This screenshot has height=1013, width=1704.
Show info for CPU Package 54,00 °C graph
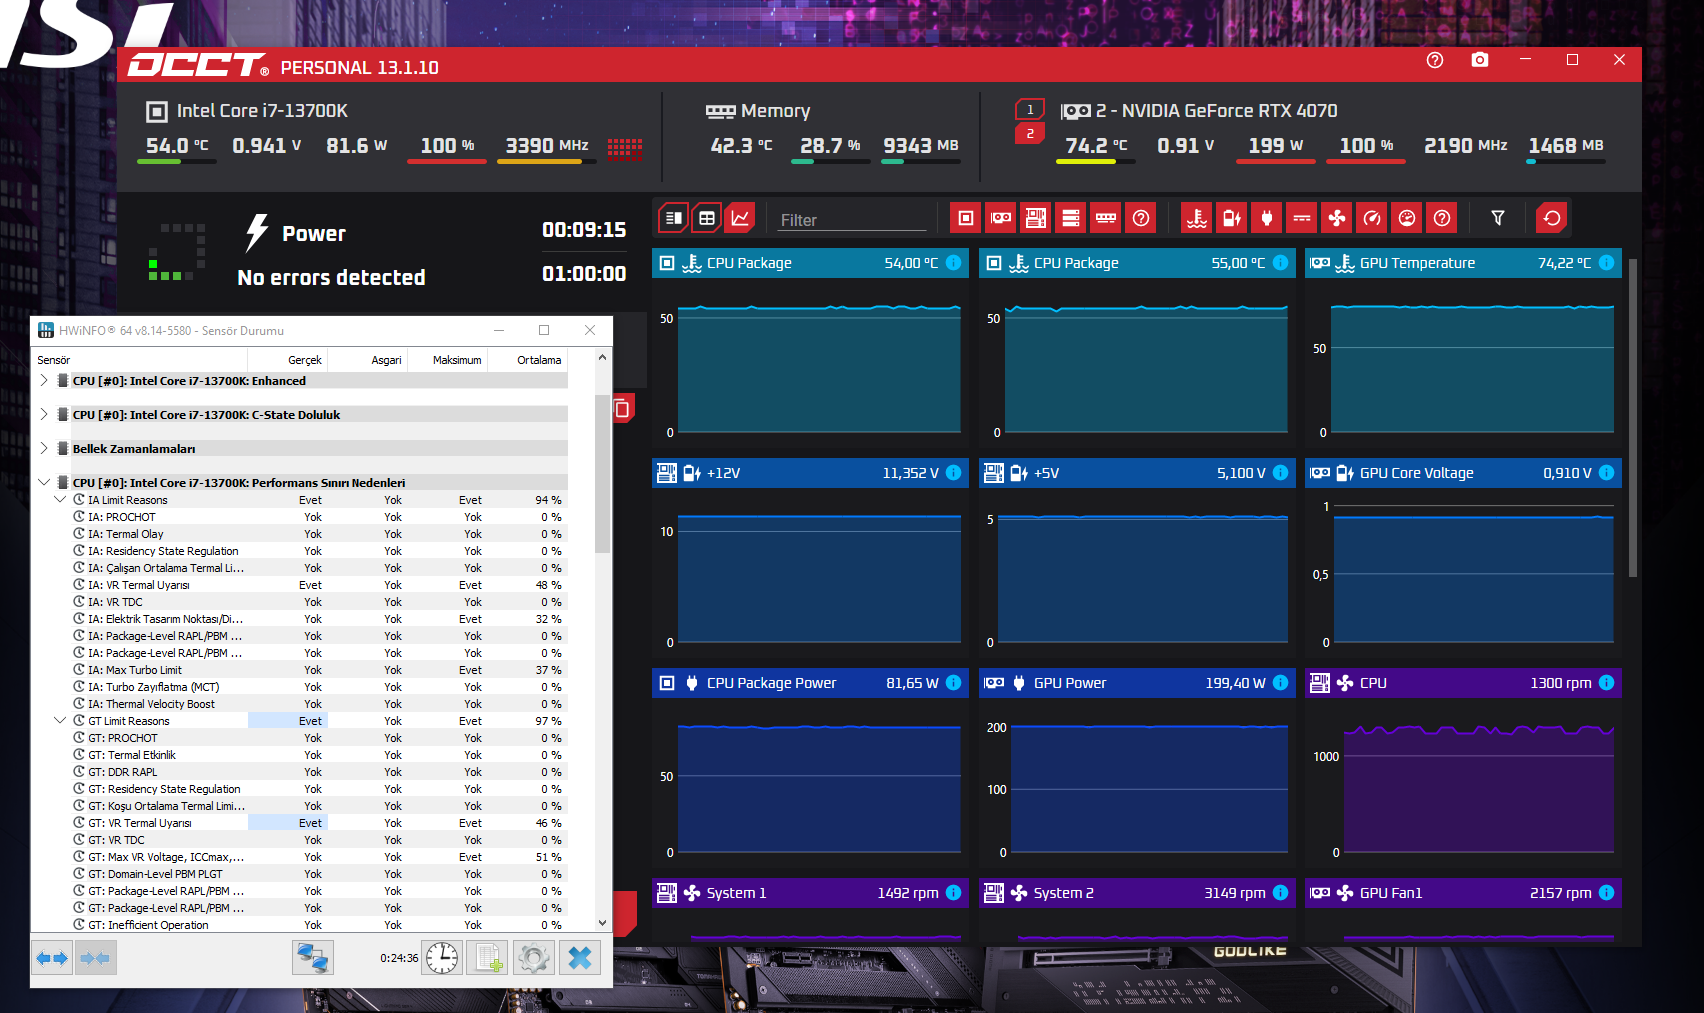pyautogui.click(x=954, y=263)
